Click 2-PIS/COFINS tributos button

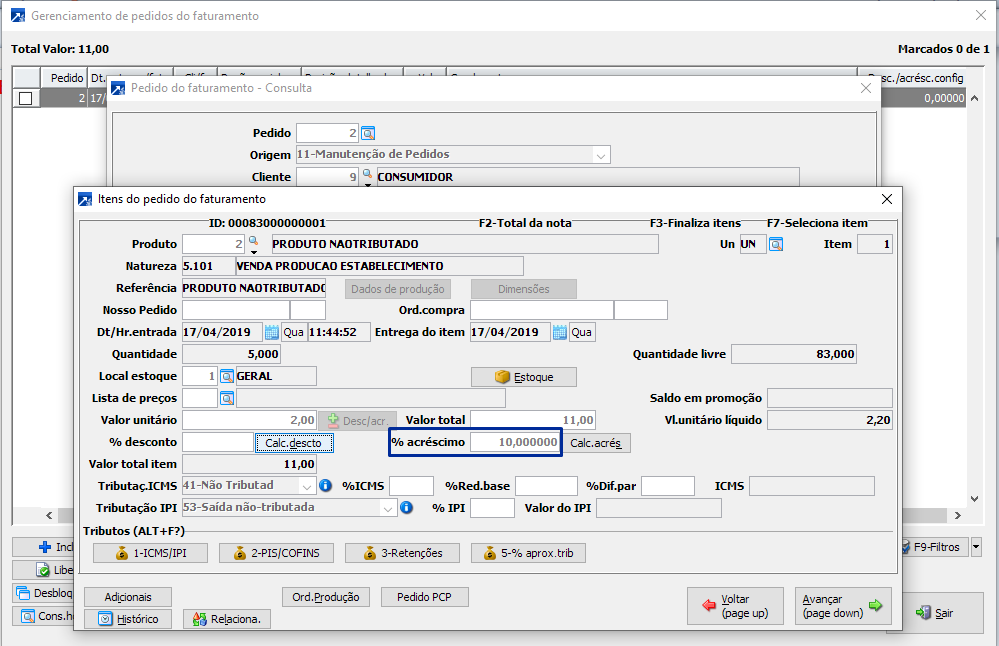click(276, 553)
